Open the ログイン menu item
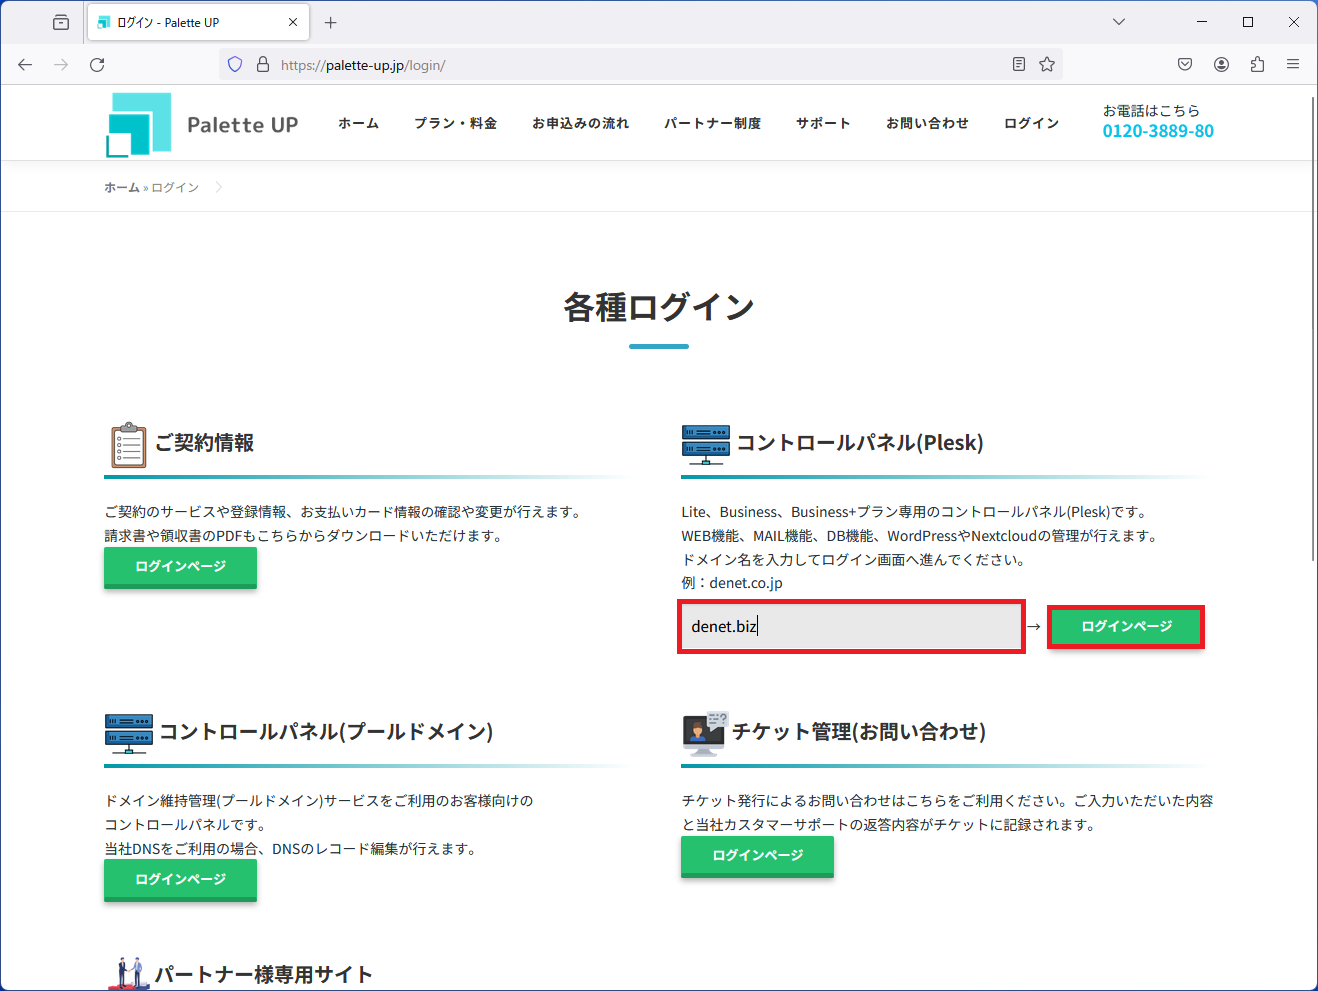 [1032, 123]
